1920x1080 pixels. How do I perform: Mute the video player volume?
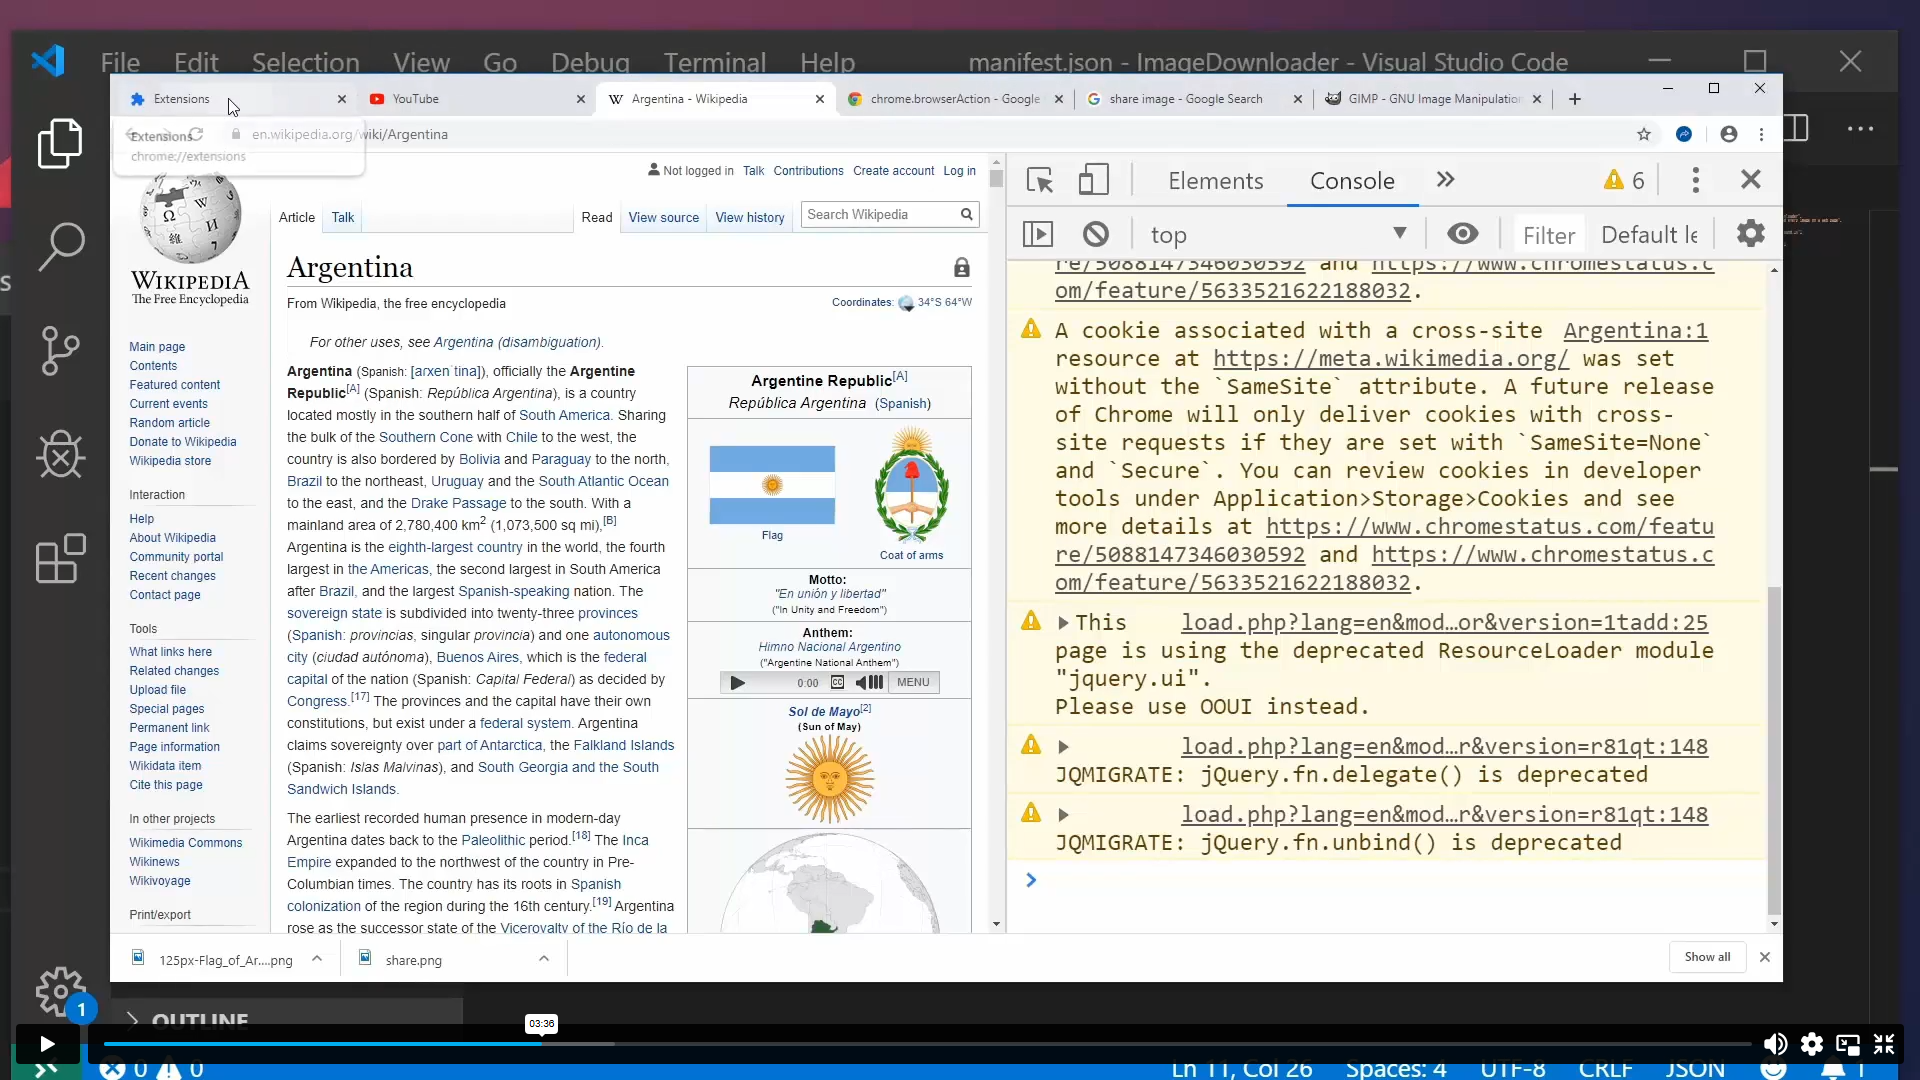[x=1775, y=1044]
